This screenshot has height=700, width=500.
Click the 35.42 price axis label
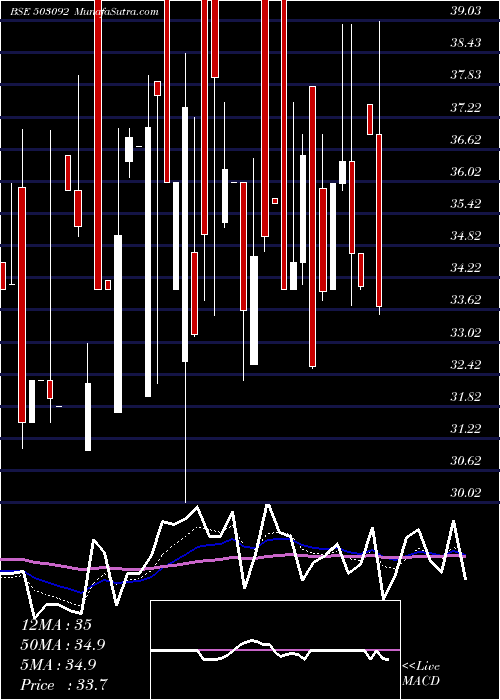(466, 204)
